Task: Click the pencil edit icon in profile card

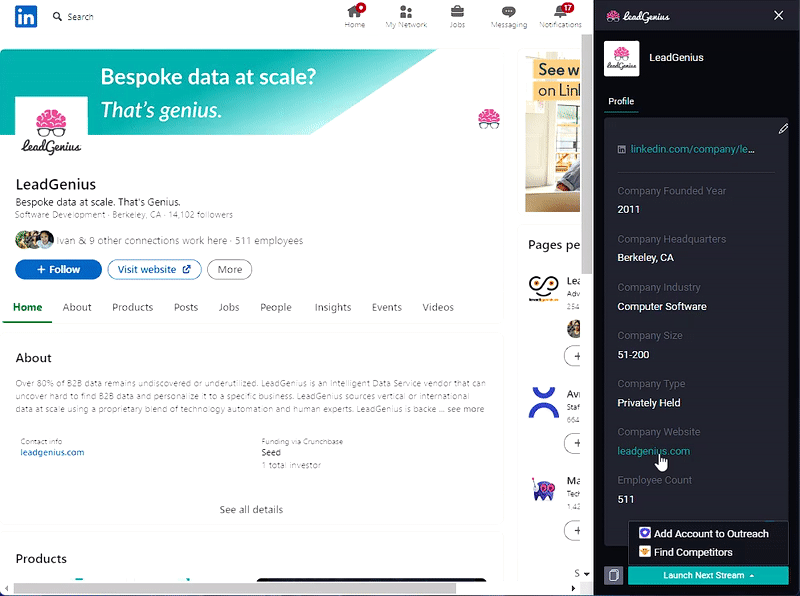Action: [783, 129]
